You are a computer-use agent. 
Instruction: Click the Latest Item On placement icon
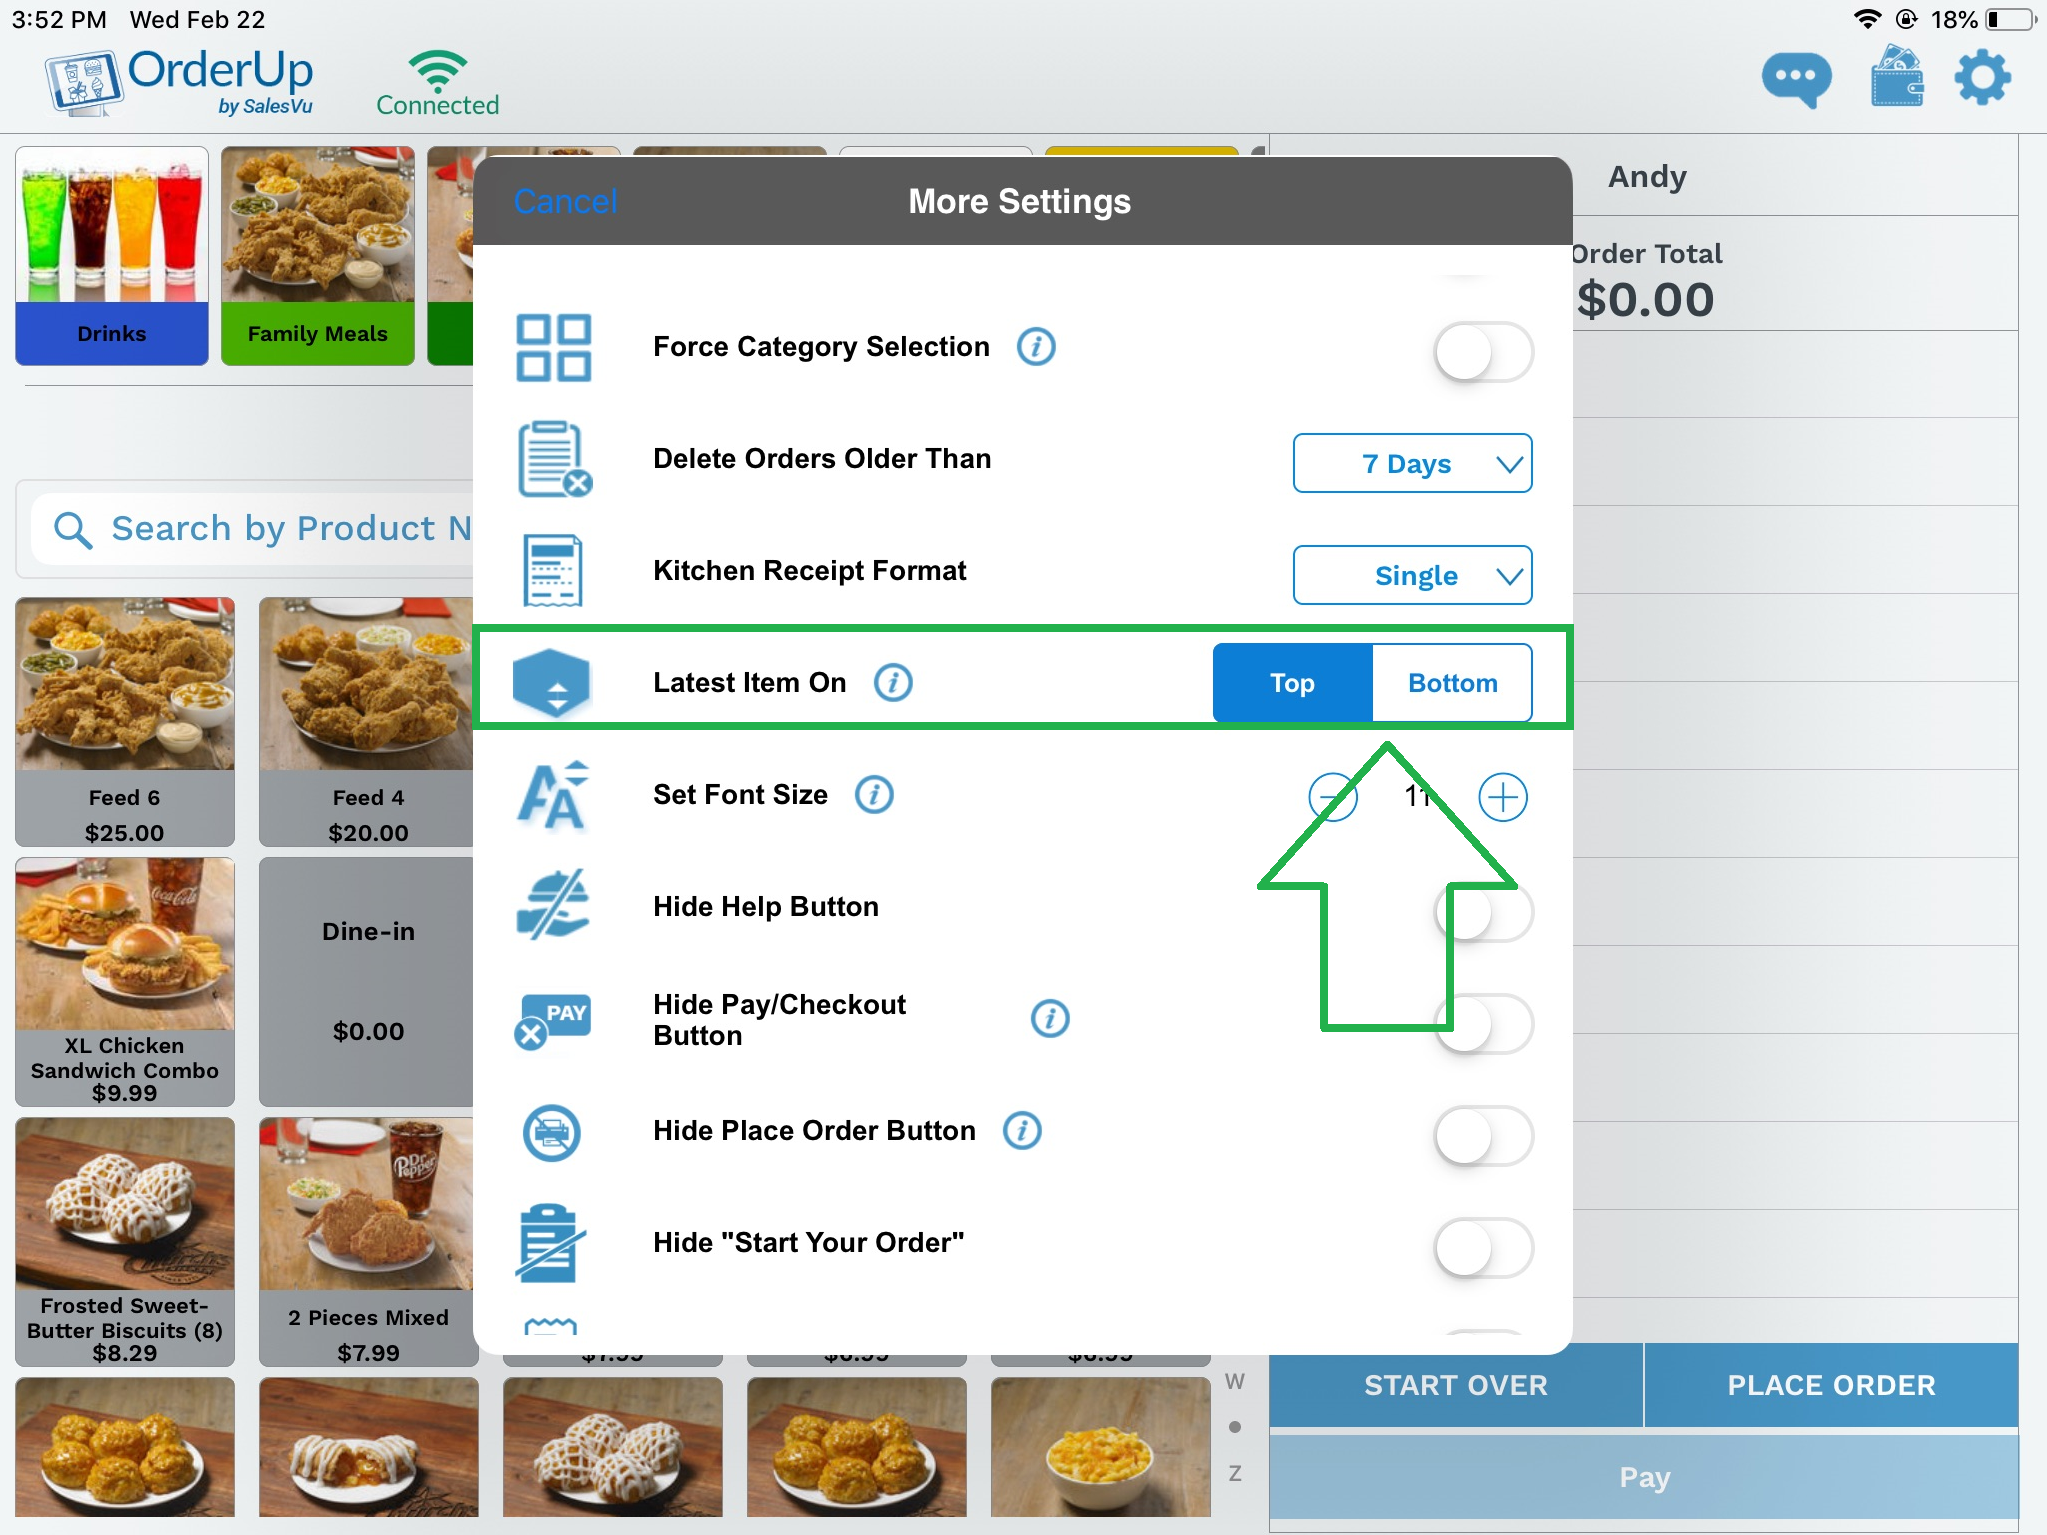click(554, 680)
